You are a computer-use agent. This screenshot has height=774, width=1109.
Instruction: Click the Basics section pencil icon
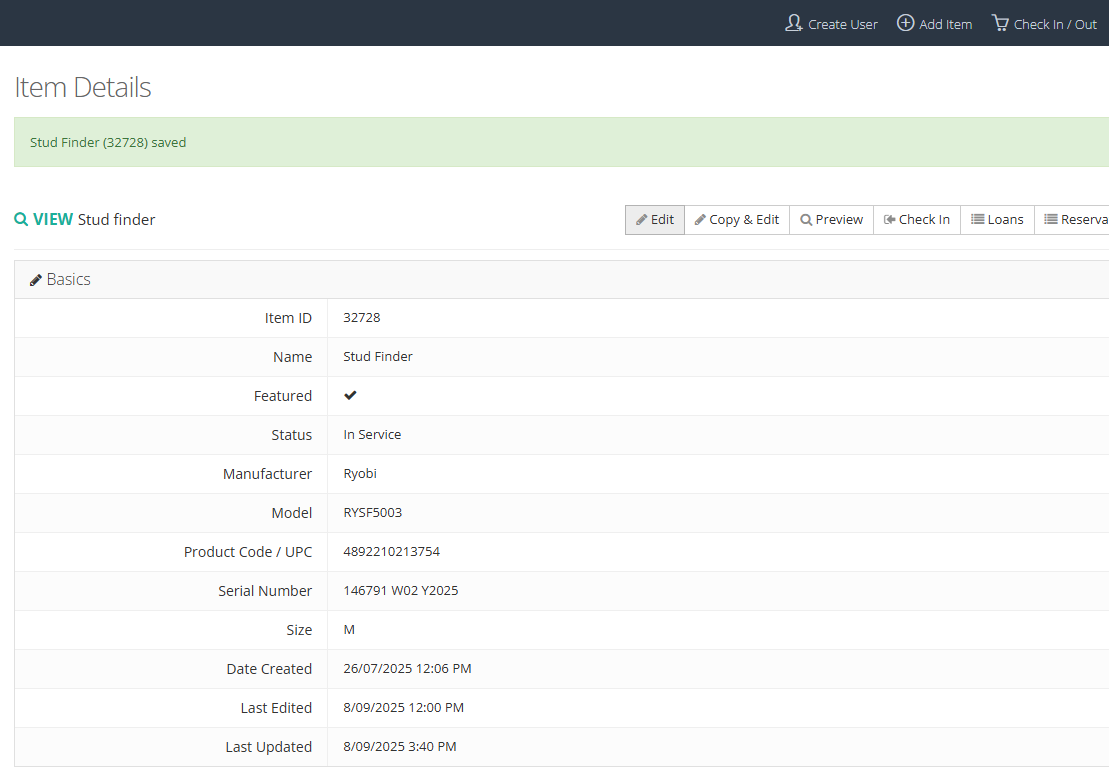35,280
